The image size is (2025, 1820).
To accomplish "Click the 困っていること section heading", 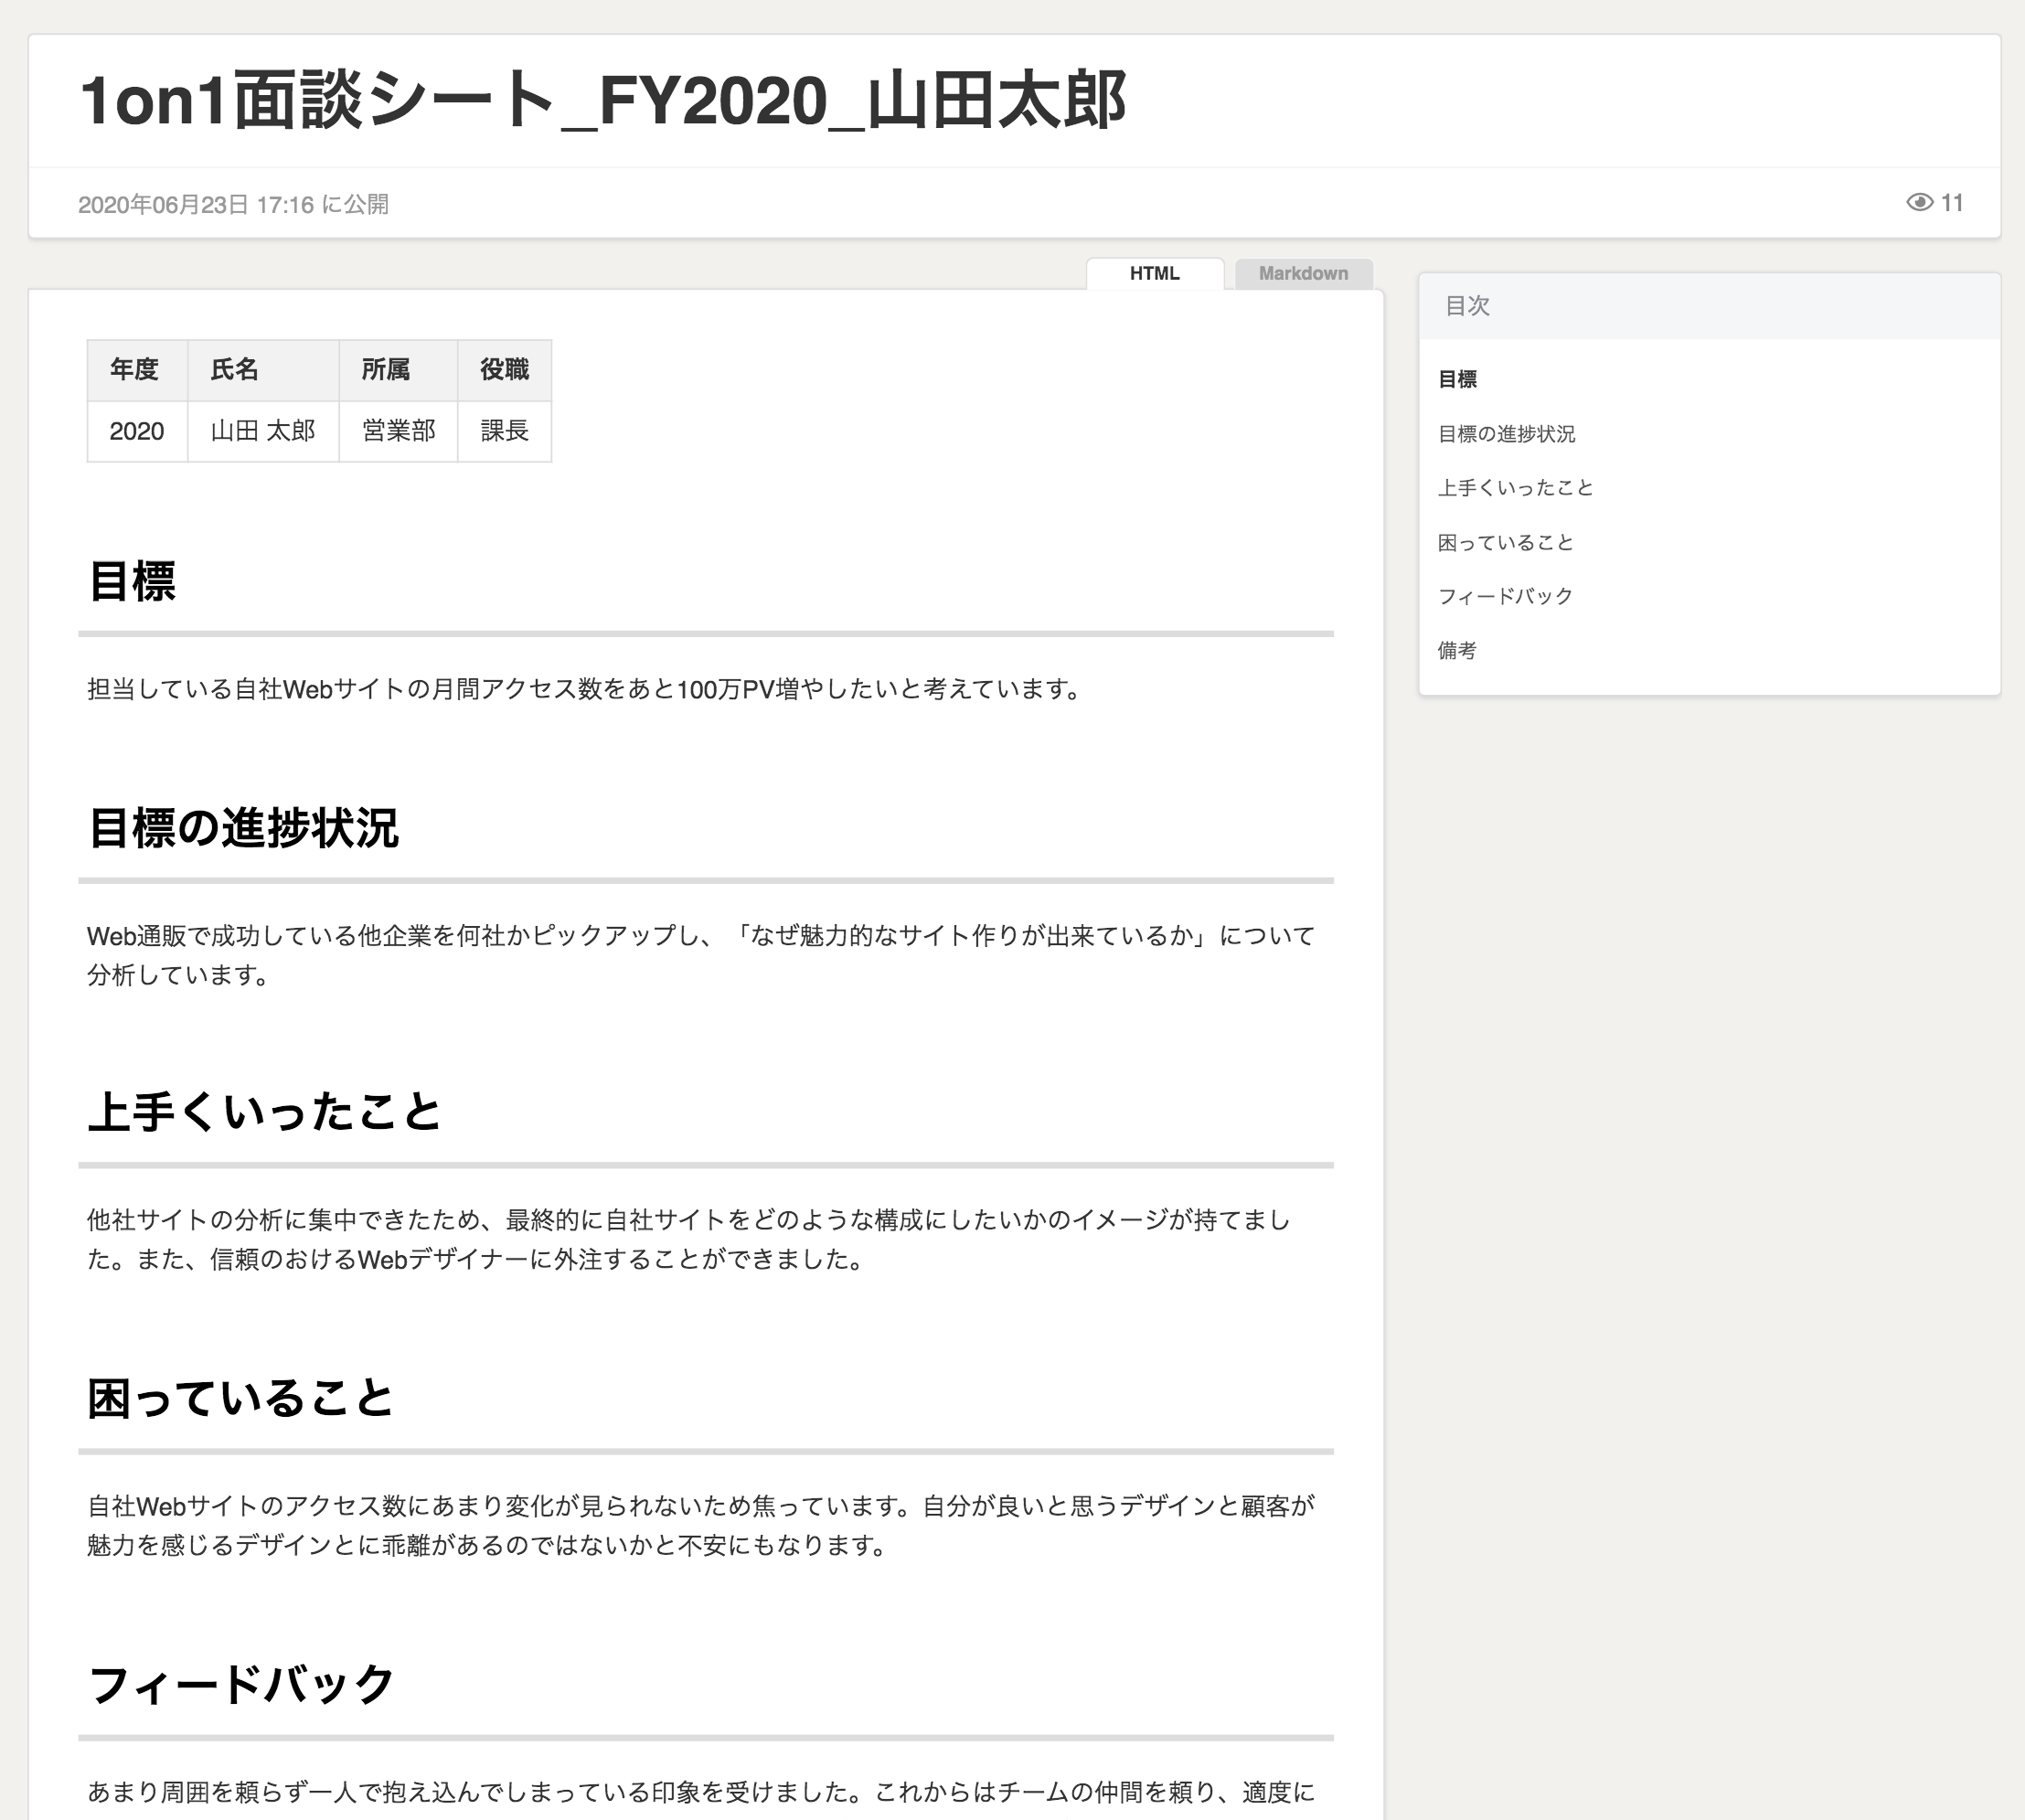I will [241, 1397].
